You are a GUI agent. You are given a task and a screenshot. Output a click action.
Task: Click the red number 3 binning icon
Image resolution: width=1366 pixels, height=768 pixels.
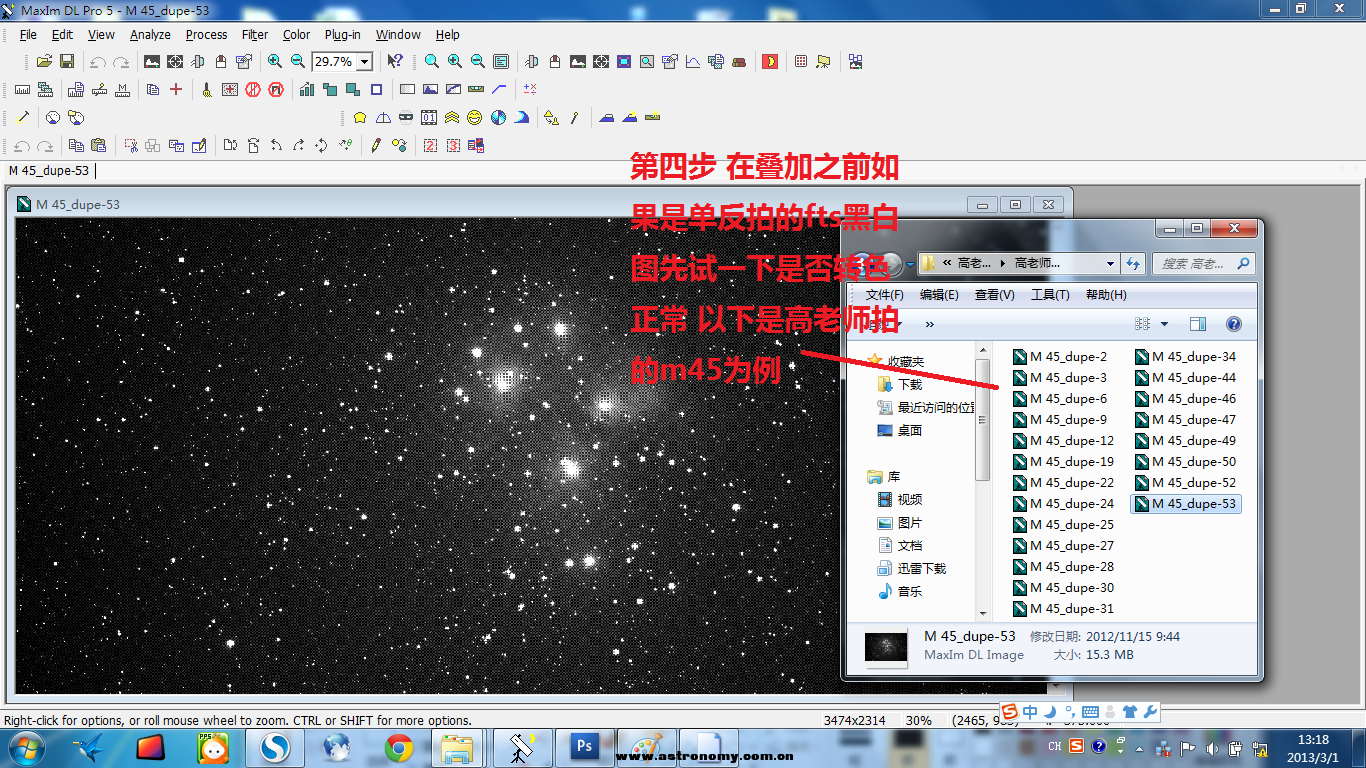[453, 145]
